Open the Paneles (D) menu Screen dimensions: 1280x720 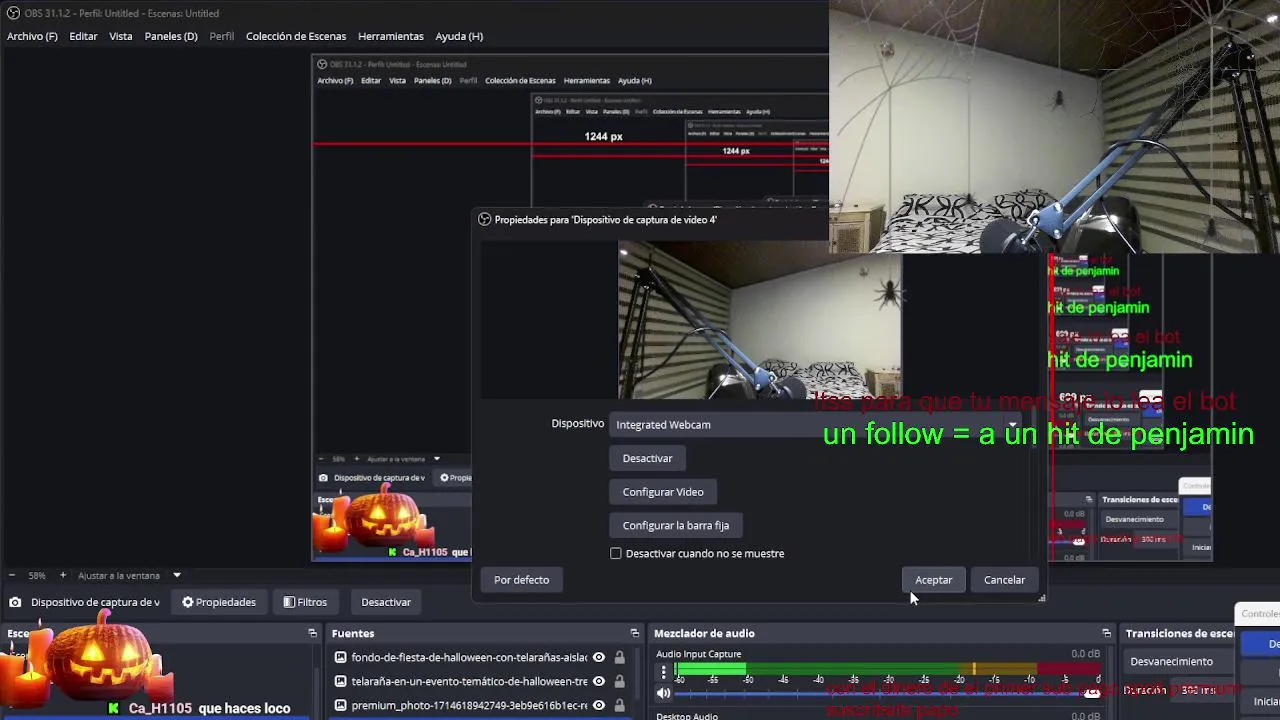click(171, 36)
